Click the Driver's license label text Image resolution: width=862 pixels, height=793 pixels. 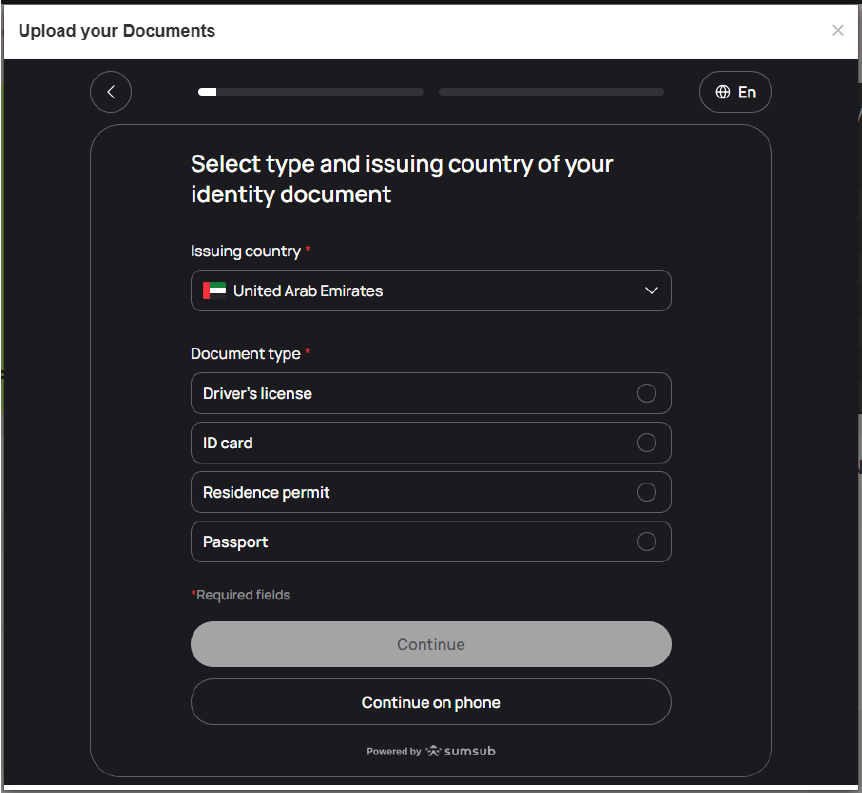point(257,394)
